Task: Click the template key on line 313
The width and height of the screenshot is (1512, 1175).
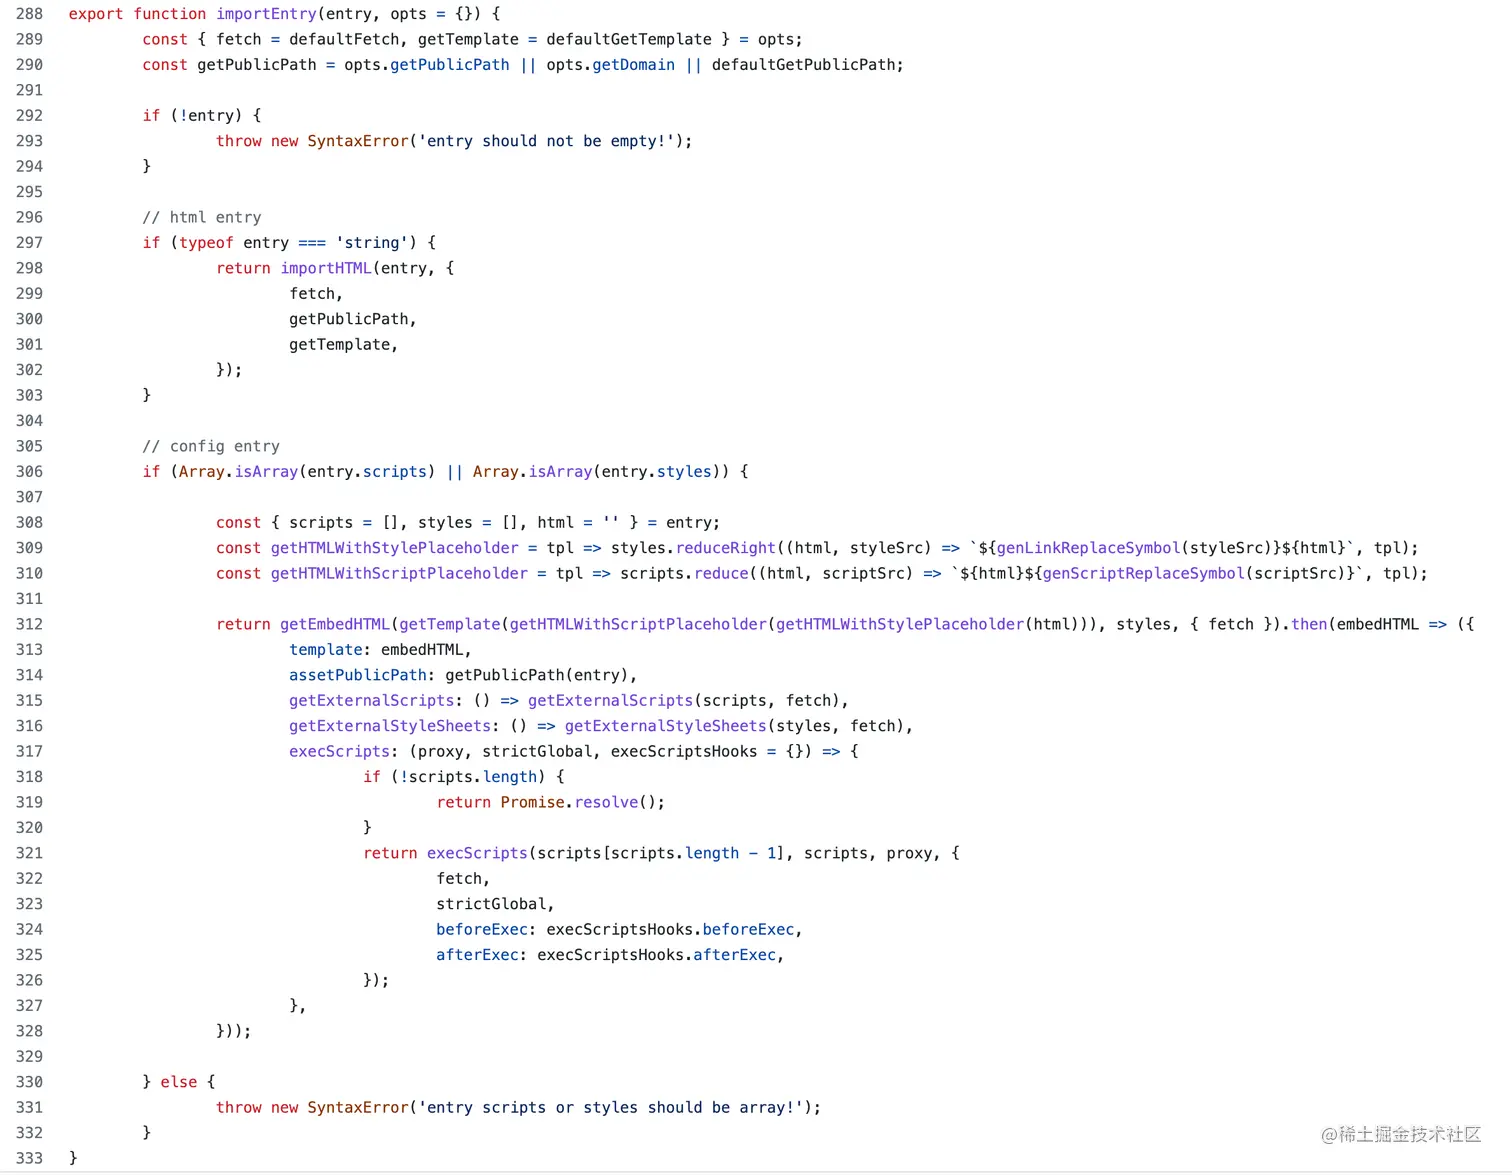Action: coord(326,650)
